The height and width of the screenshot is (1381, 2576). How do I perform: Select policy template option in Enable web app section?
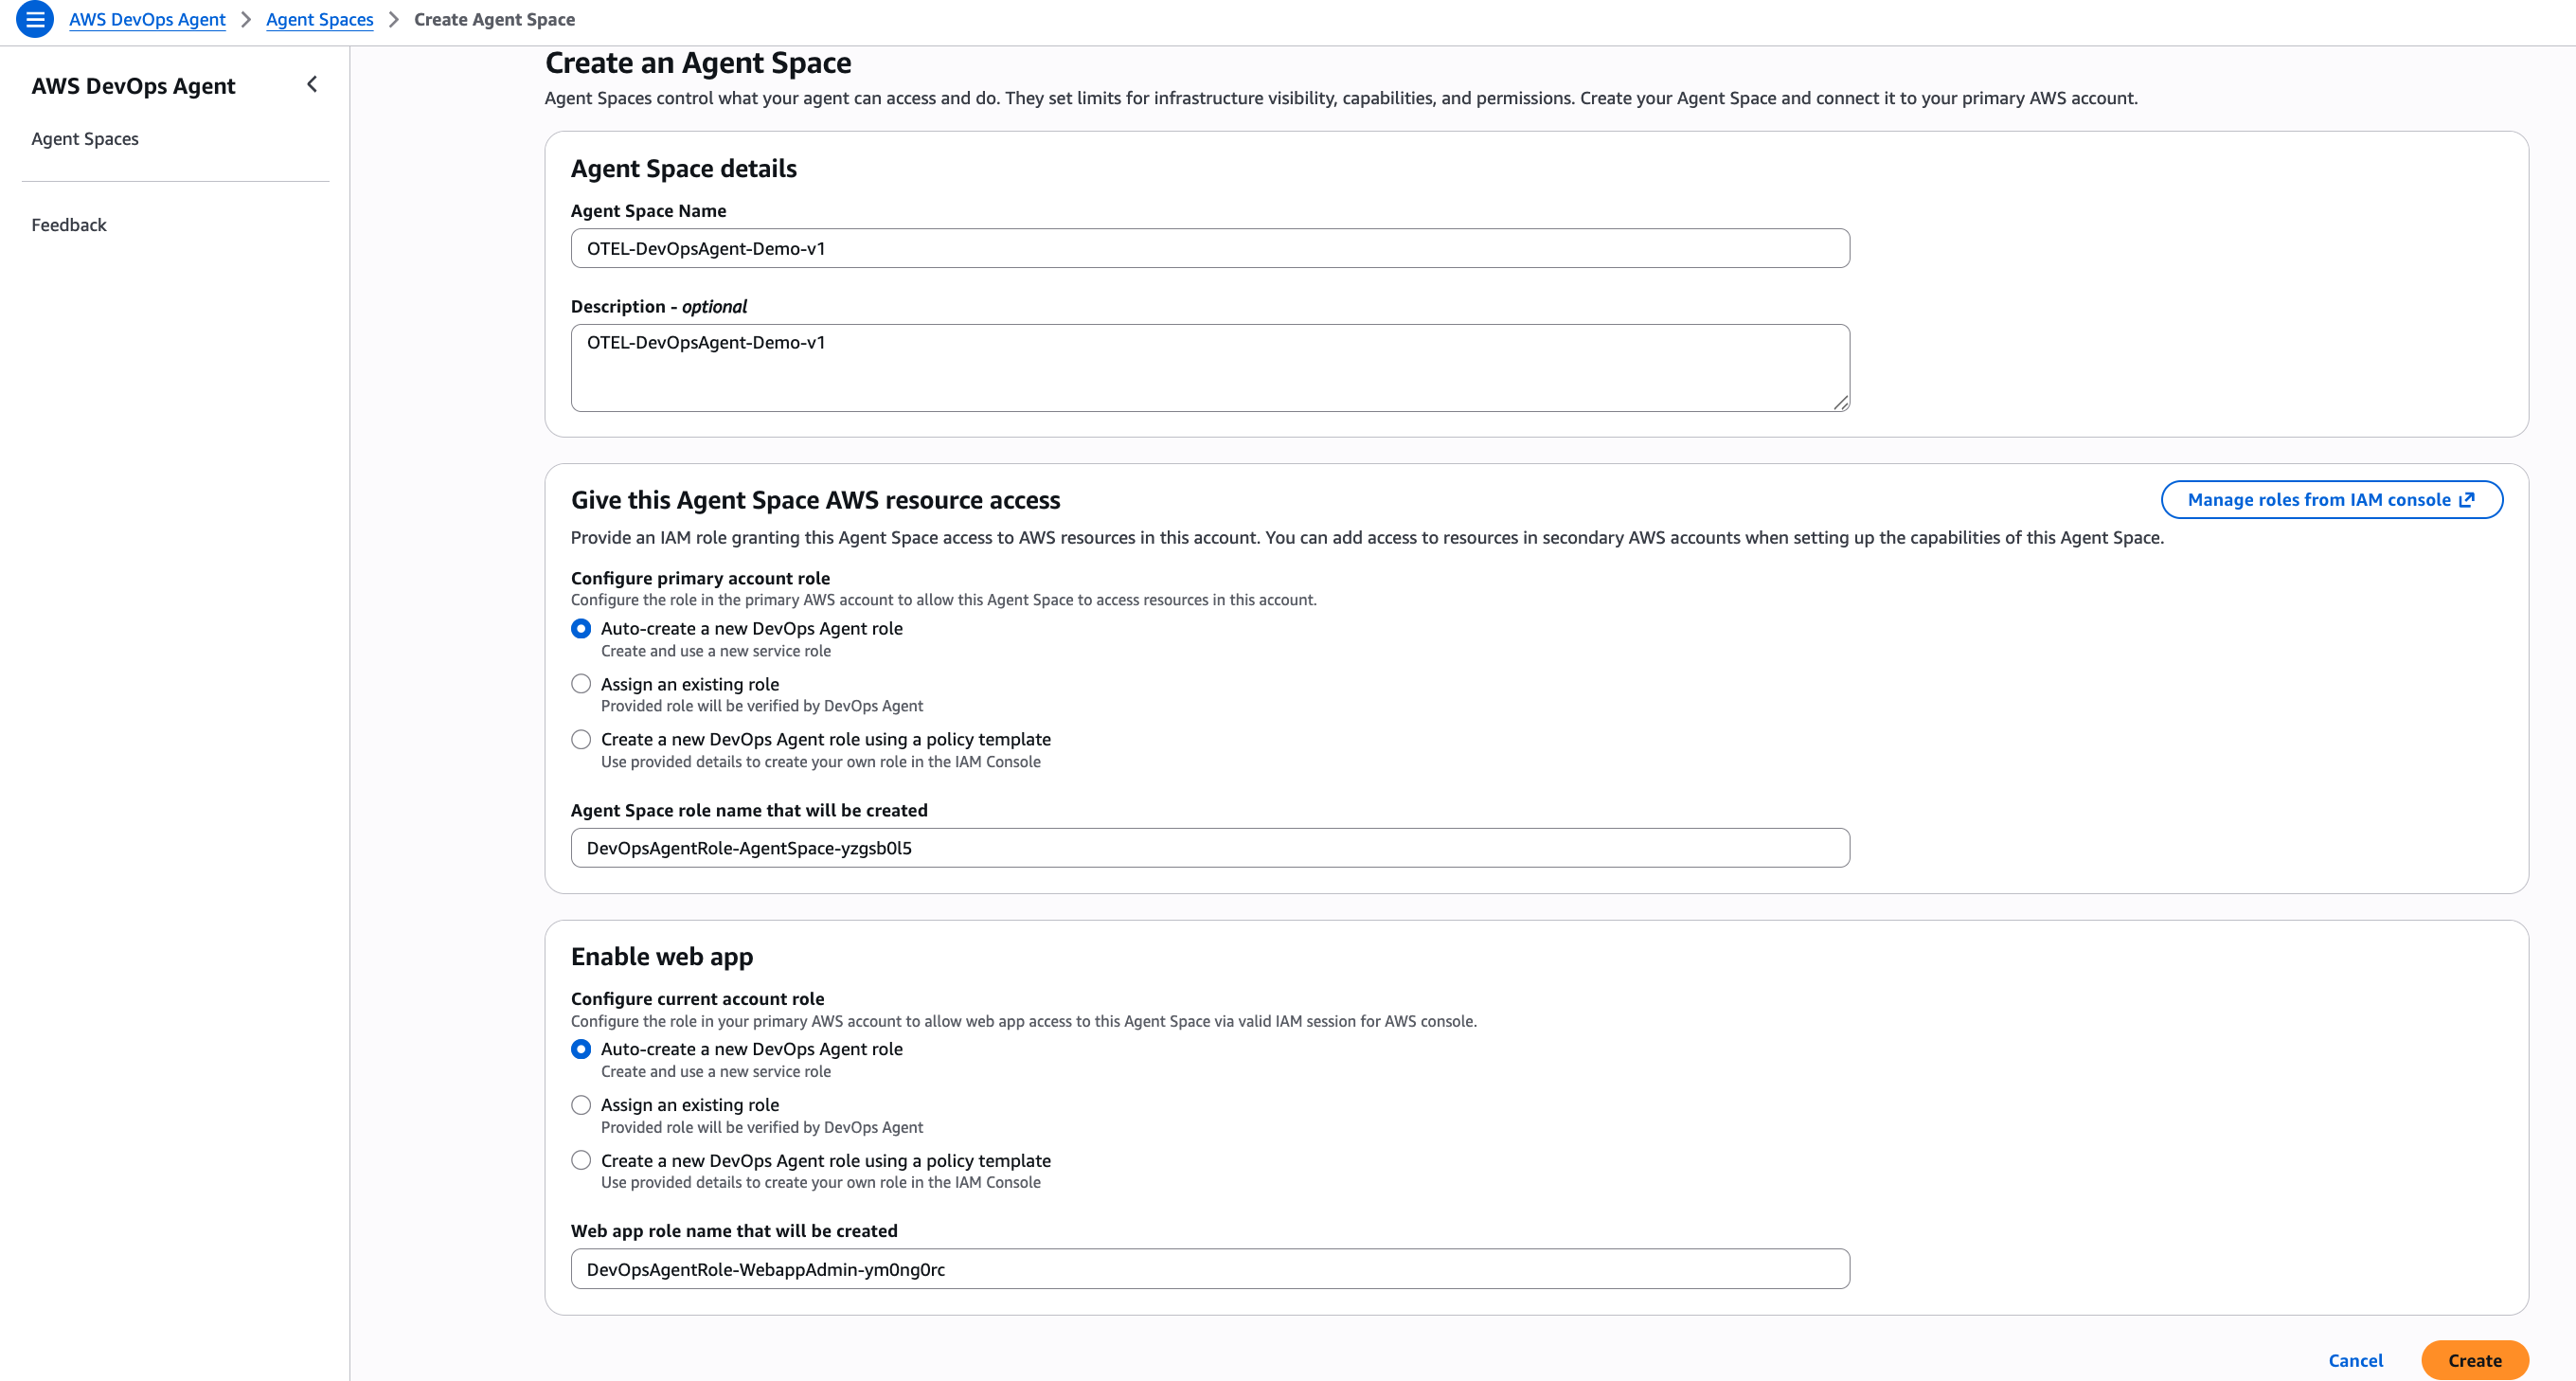click(x=581, y=1160)
